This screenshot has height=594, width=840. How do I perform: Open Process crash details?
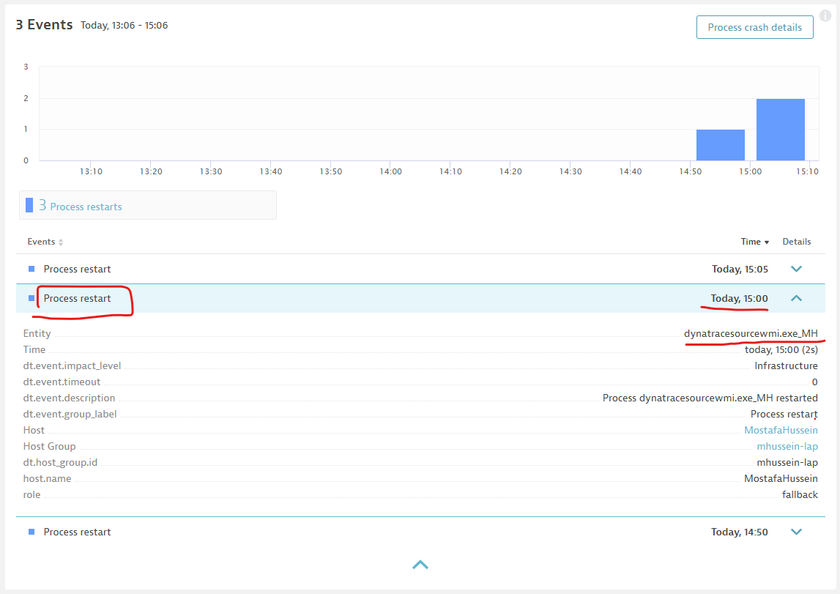[x=754, y=27]
